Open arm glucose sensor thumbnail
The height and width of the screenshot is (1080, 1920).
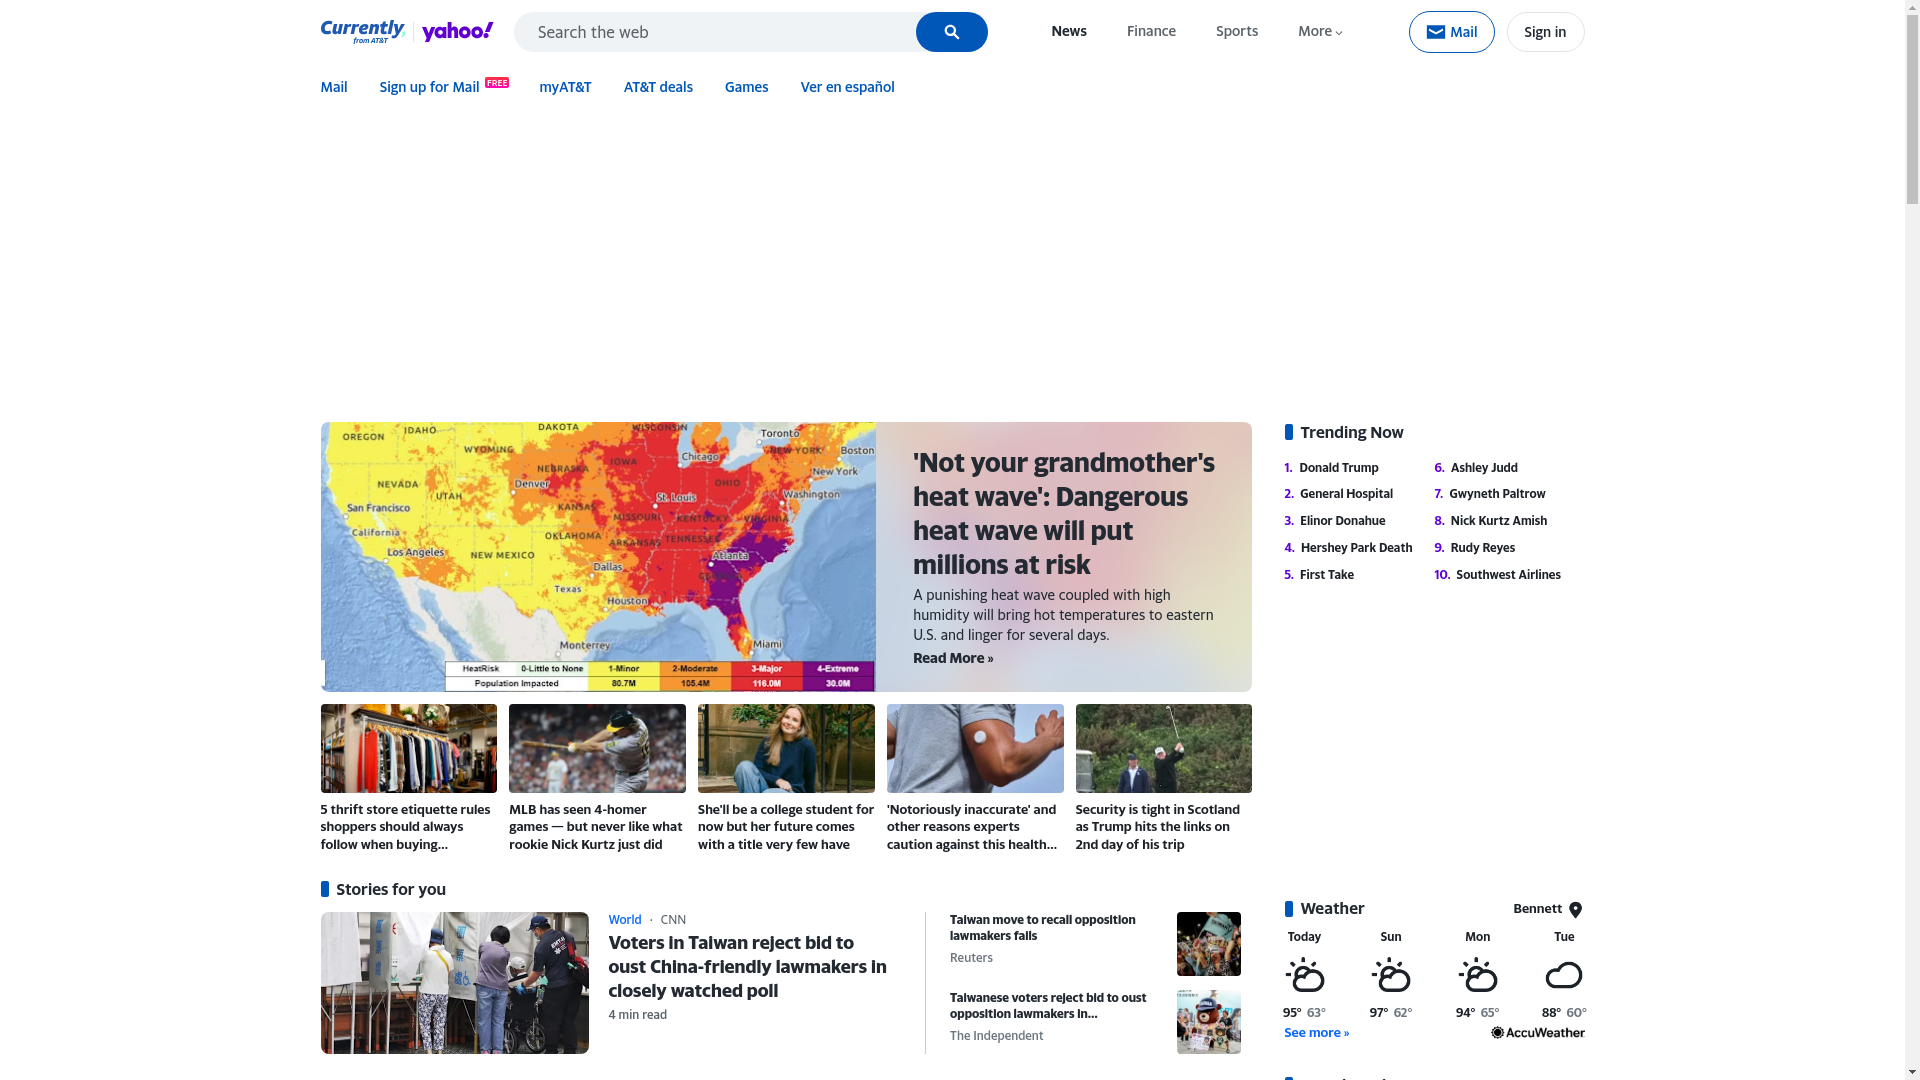click(x=975, y=748)
